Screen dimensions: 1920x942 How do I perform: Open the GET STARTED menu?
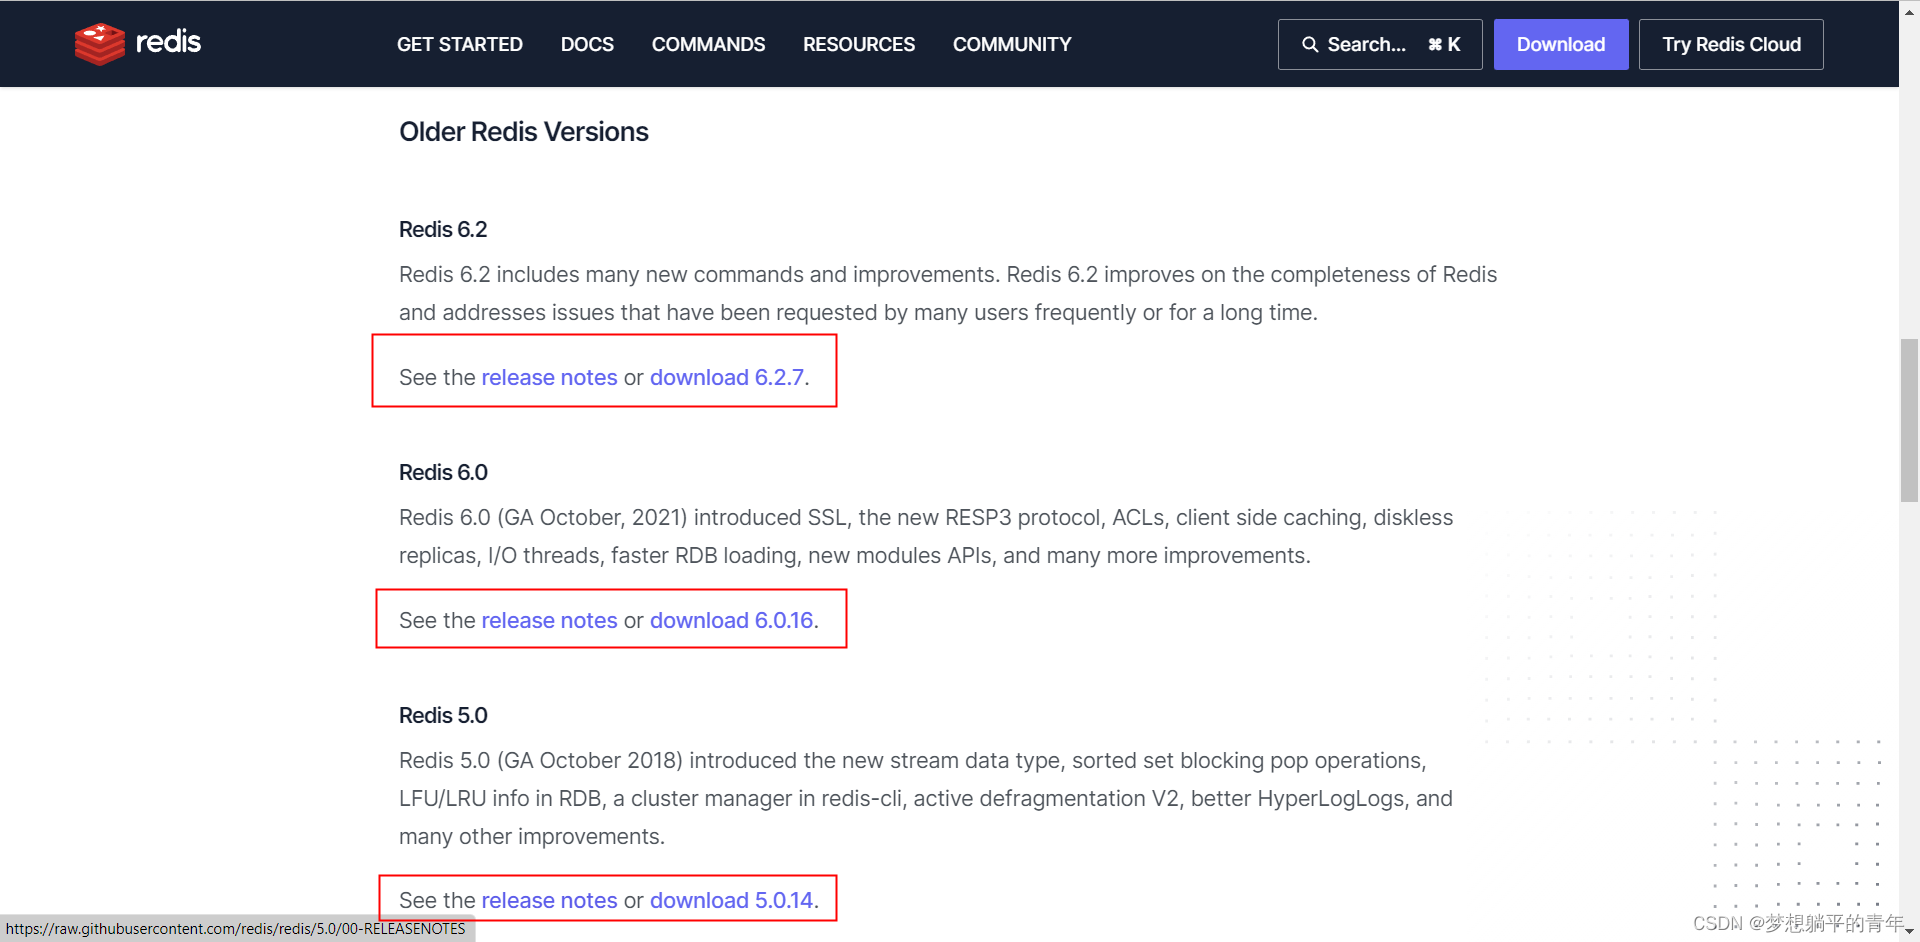click(x=460, y=45)
